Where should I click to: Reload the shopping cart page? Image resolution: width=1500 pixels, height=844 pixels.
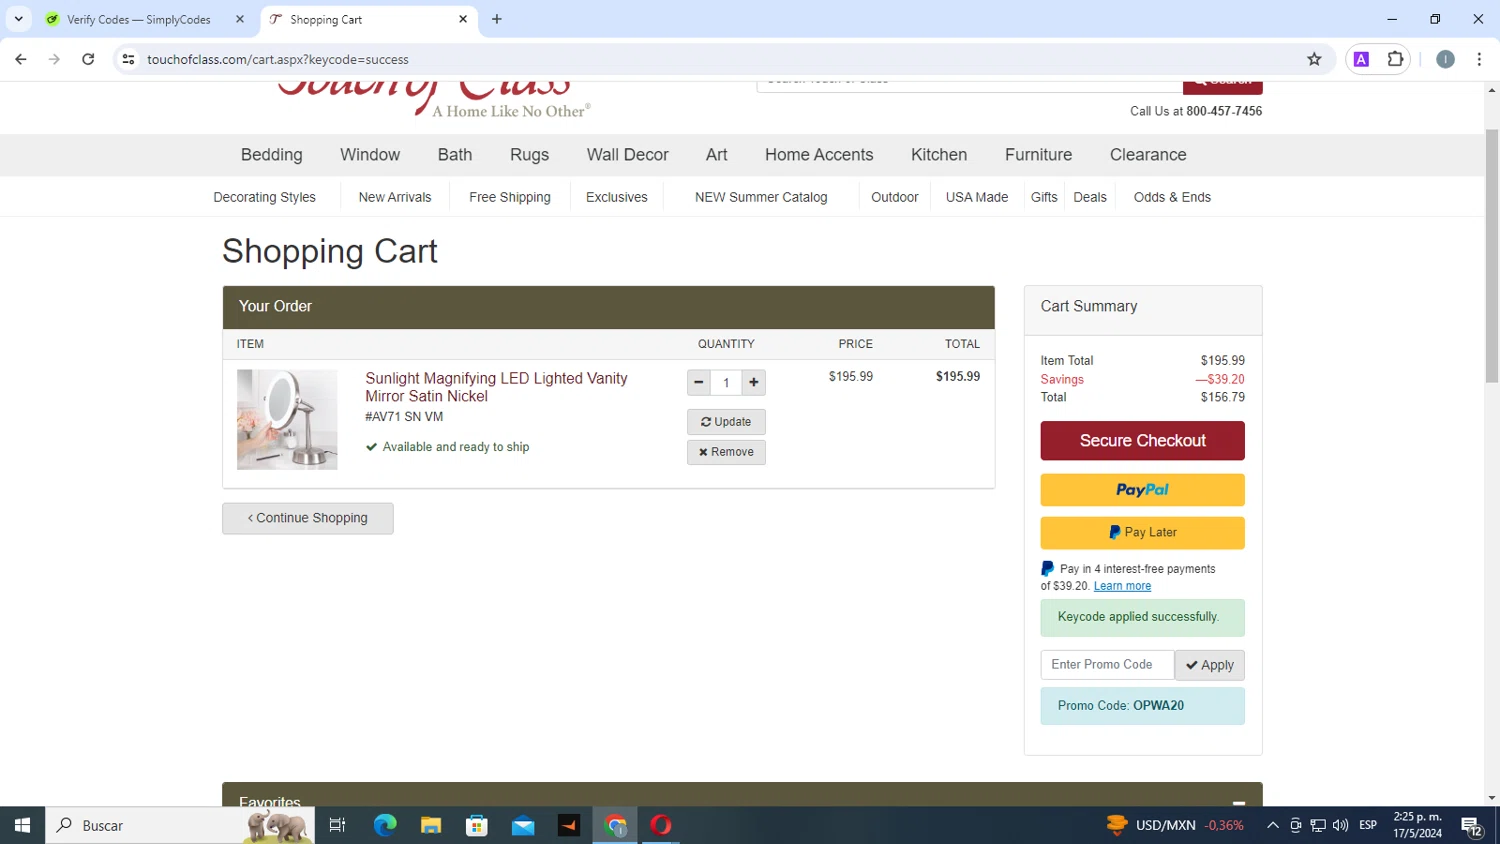[x=88, y=59]
